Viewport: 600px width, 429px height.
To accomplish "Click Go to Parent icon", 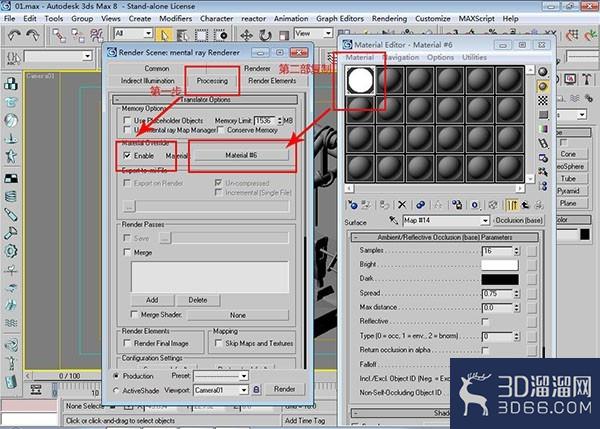I will click(525, 206).
